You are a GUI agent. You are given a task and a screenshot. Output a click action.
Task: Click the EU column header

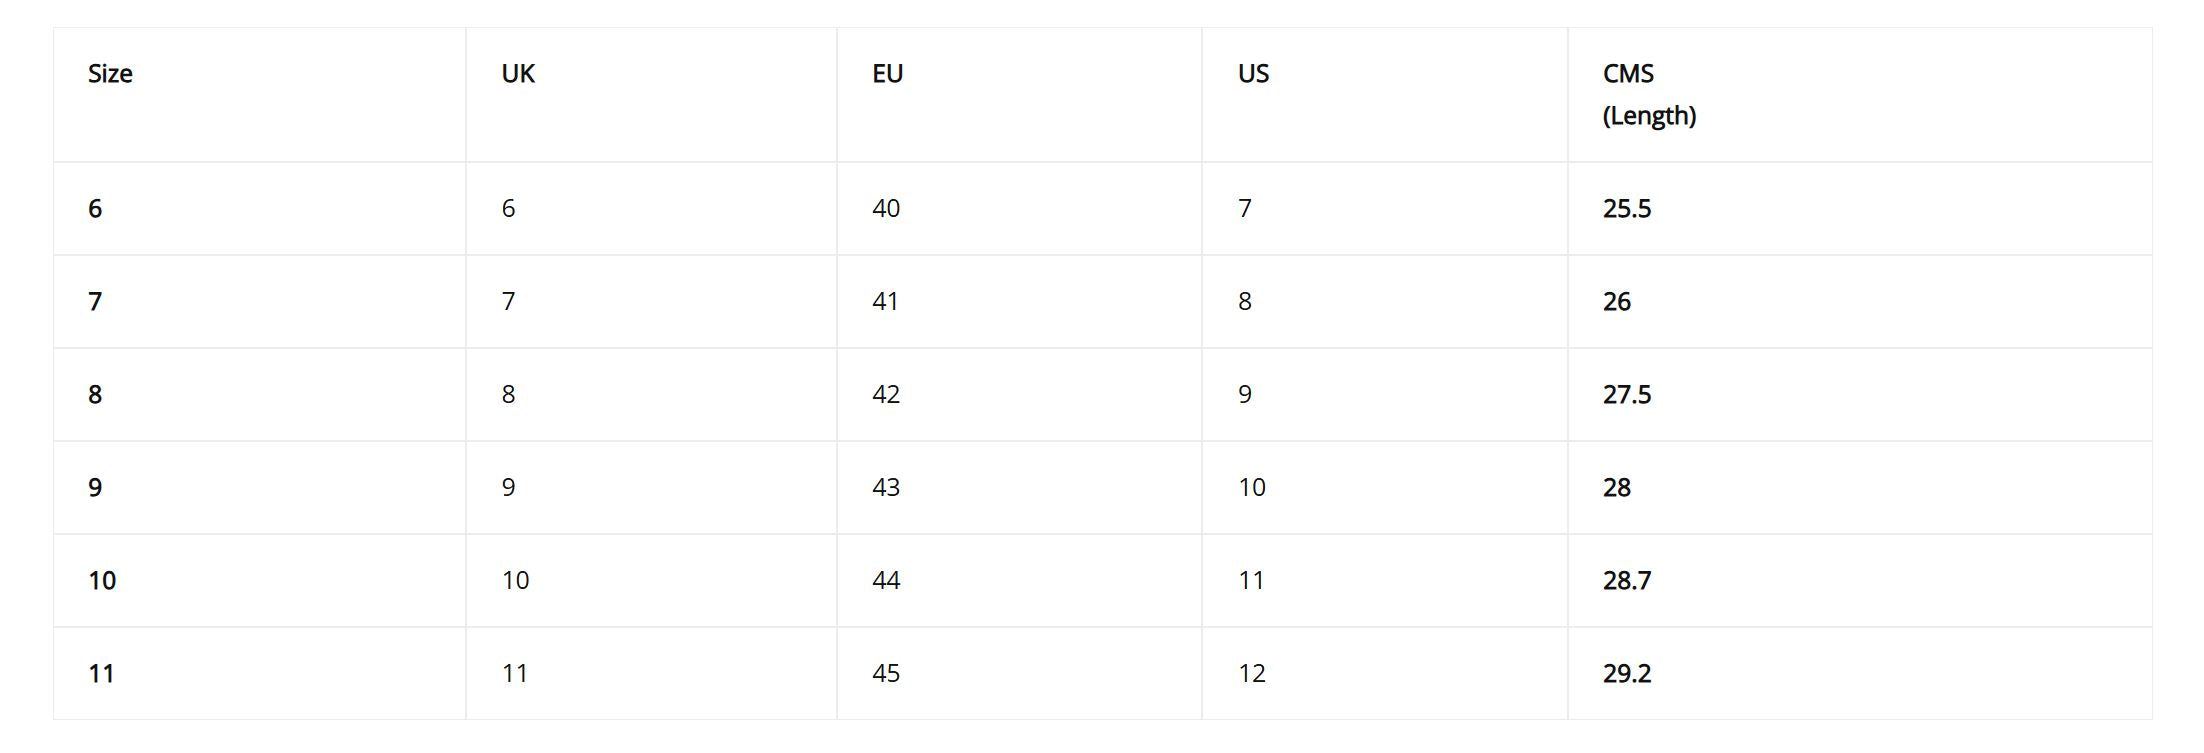887,74
